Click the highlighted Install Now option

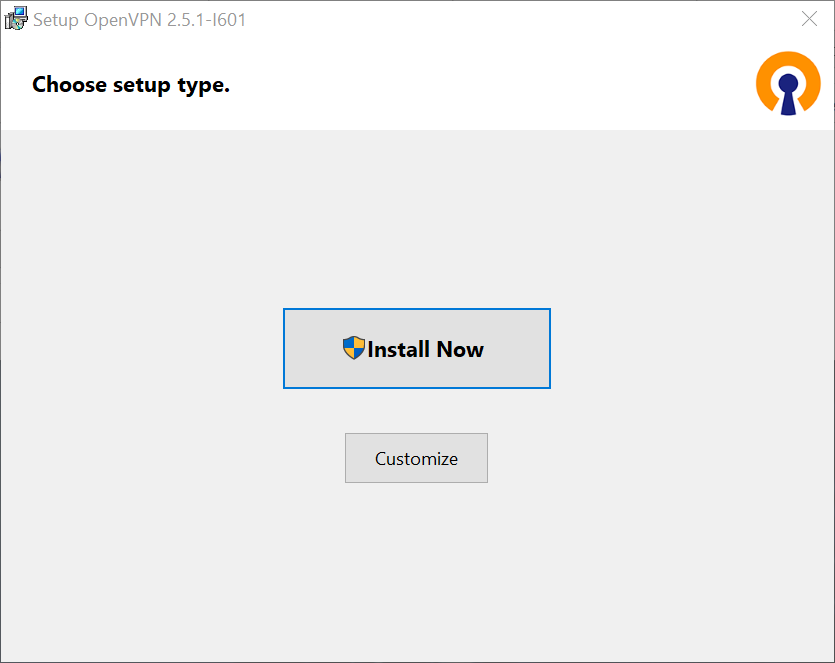click(416, 348)
